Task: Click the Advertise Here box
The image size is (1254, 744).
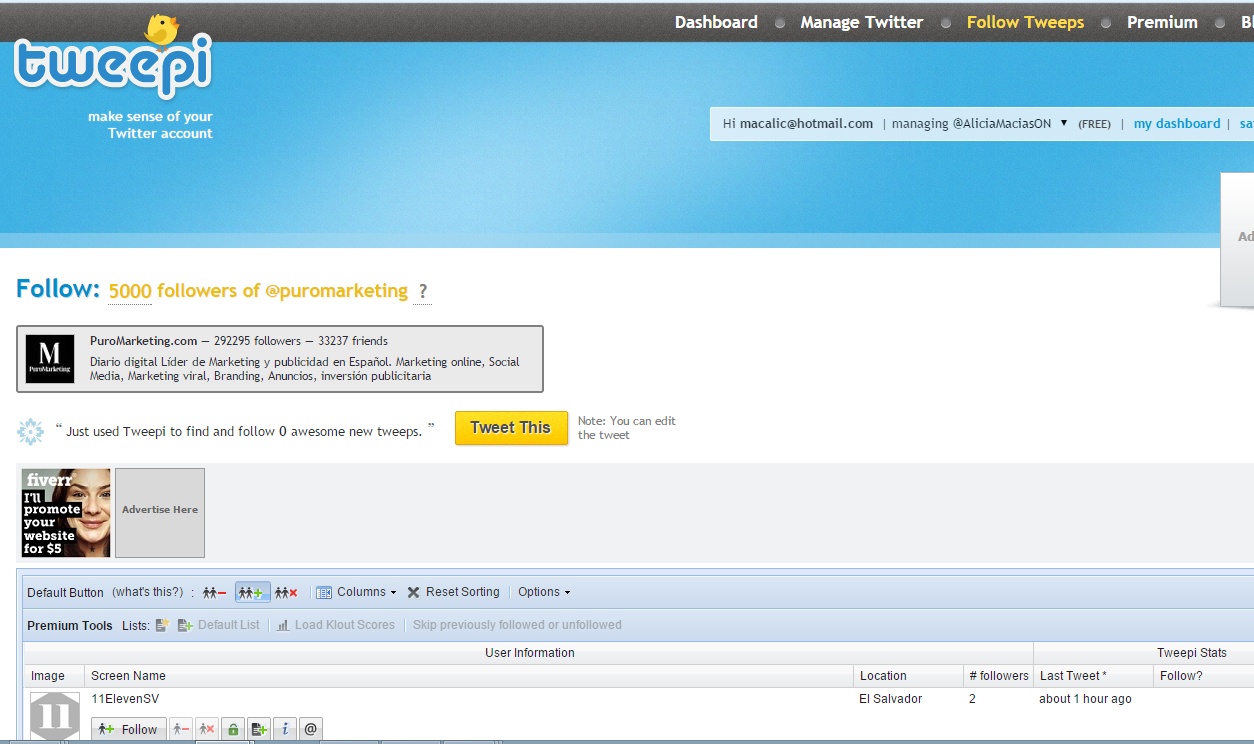Action: tap(160, 513)
